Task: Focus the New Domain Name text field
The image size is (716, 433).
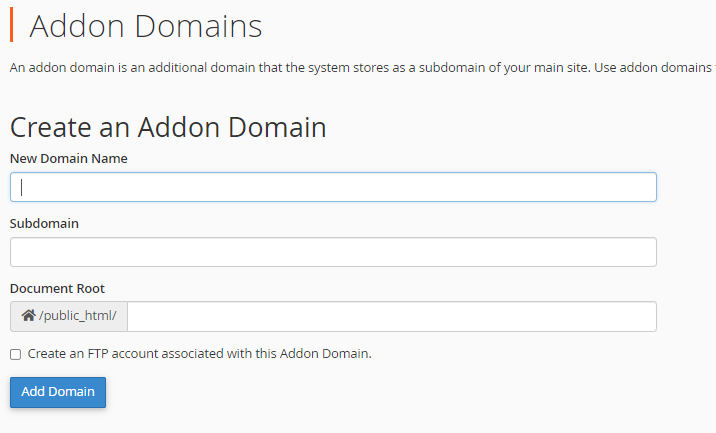Action: 333,187
